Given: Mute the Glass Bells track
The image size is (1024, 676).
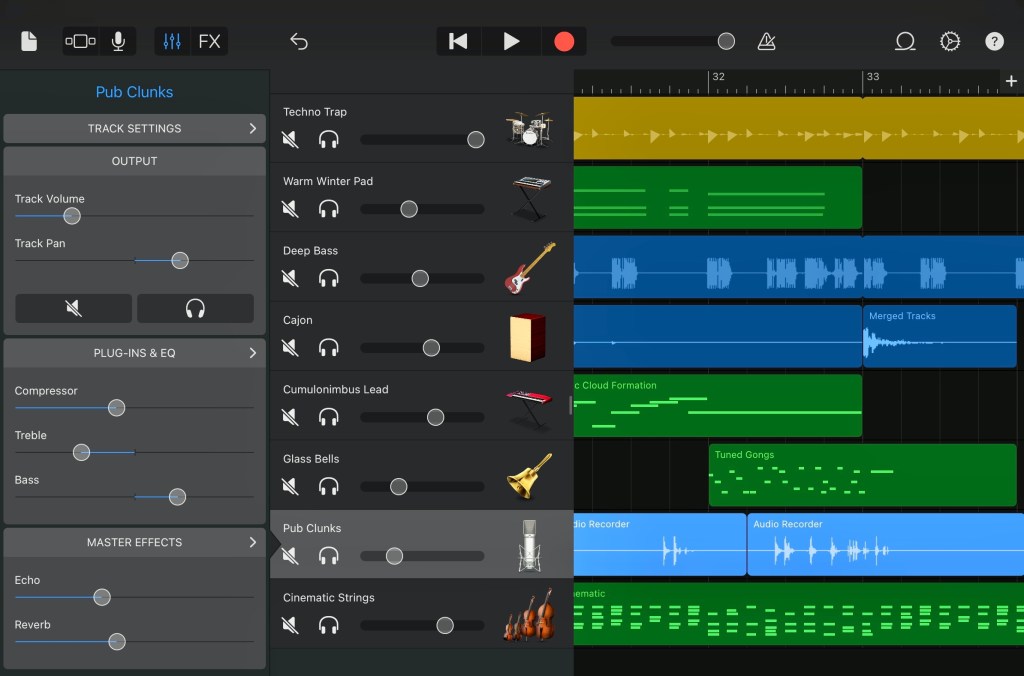Looking at the screenshot, I should pos(290,487).
